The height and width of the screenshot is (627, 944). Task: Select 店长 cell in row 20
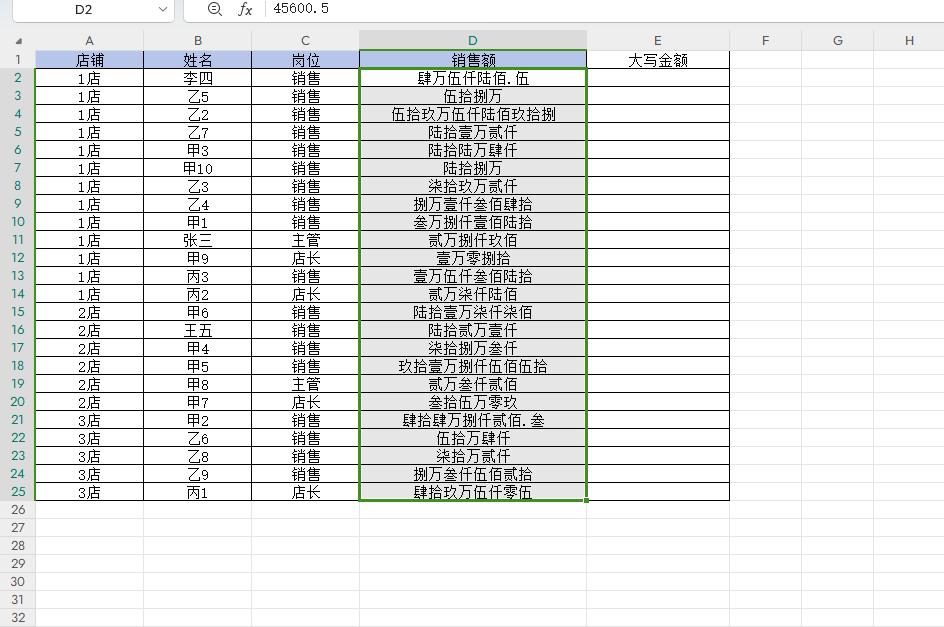click(x=305, y=402)
